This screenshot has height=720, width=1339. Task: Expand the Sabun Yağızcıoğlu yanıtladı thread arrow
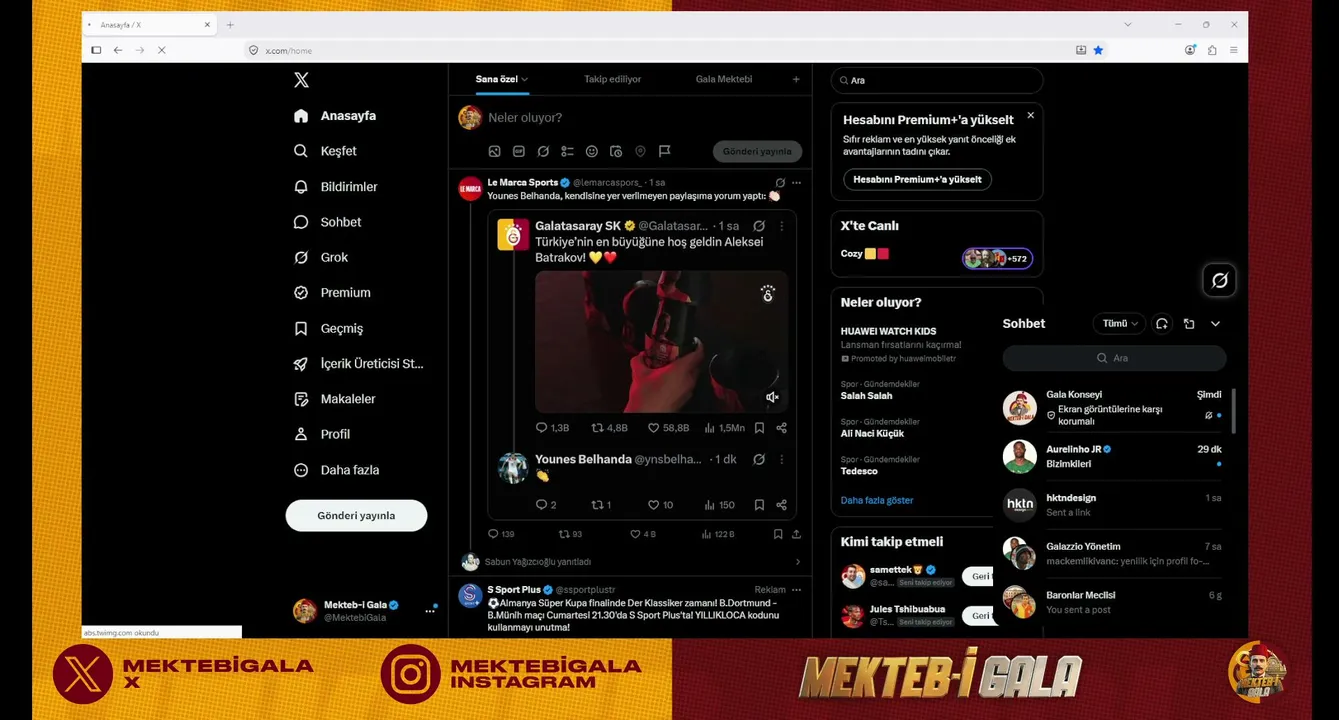tap(797, 562)
